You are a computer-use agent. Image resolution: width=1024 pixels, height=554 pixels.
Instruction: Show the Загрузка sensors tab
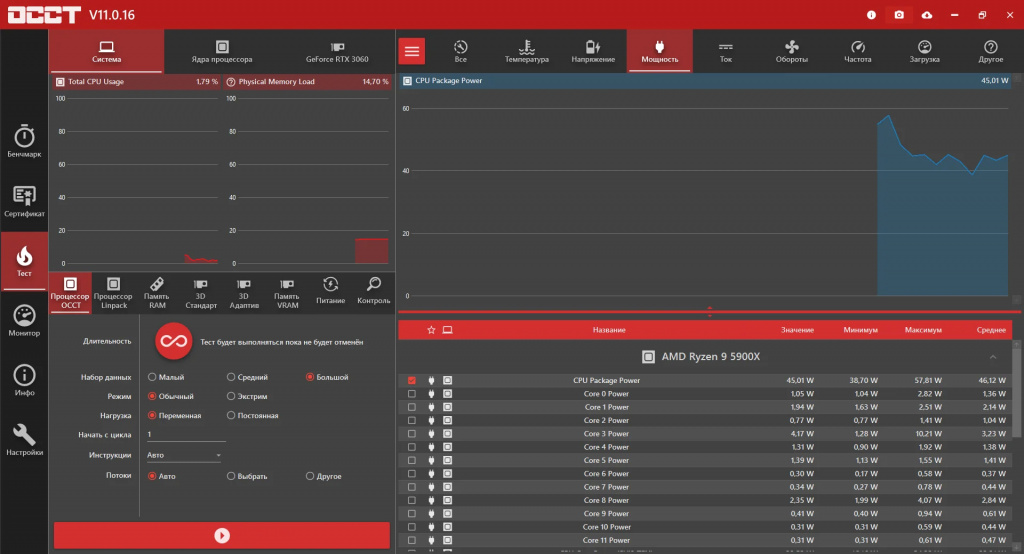[924, 51]
